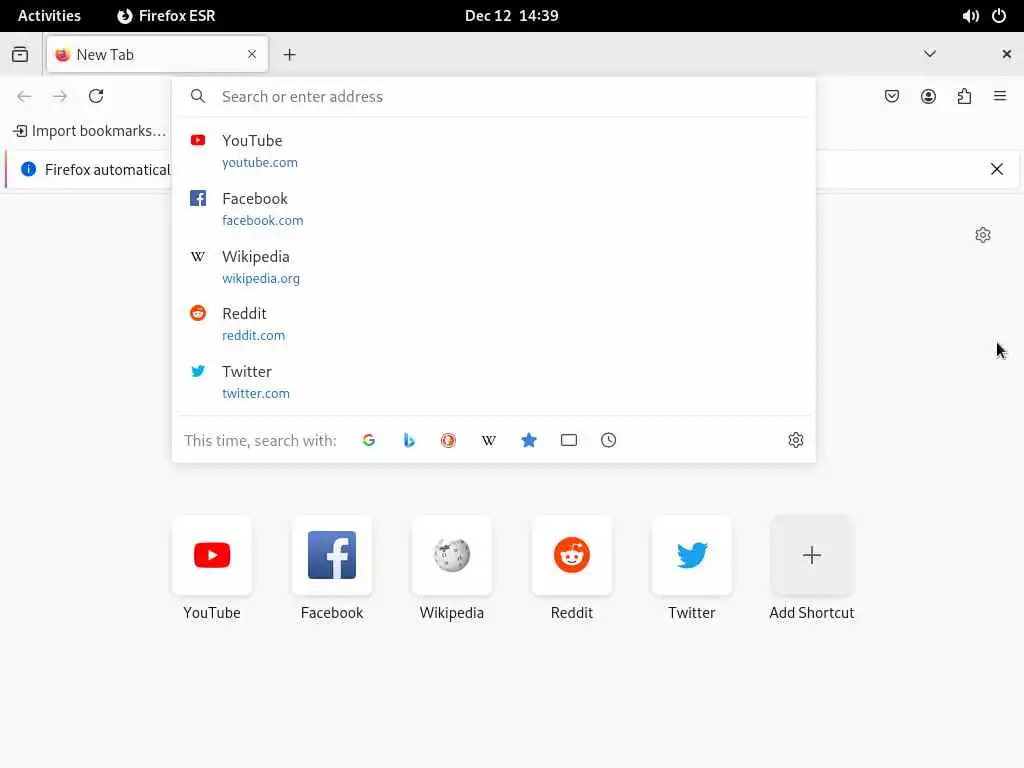Open new tab page personalization gear

(983, 235)
